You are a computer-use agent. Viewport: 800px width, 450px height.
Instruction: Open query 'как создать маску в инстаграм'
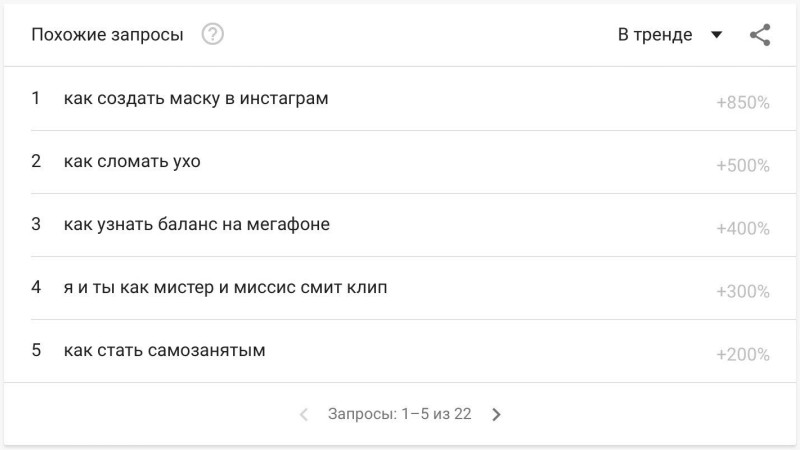pos(196,98)
